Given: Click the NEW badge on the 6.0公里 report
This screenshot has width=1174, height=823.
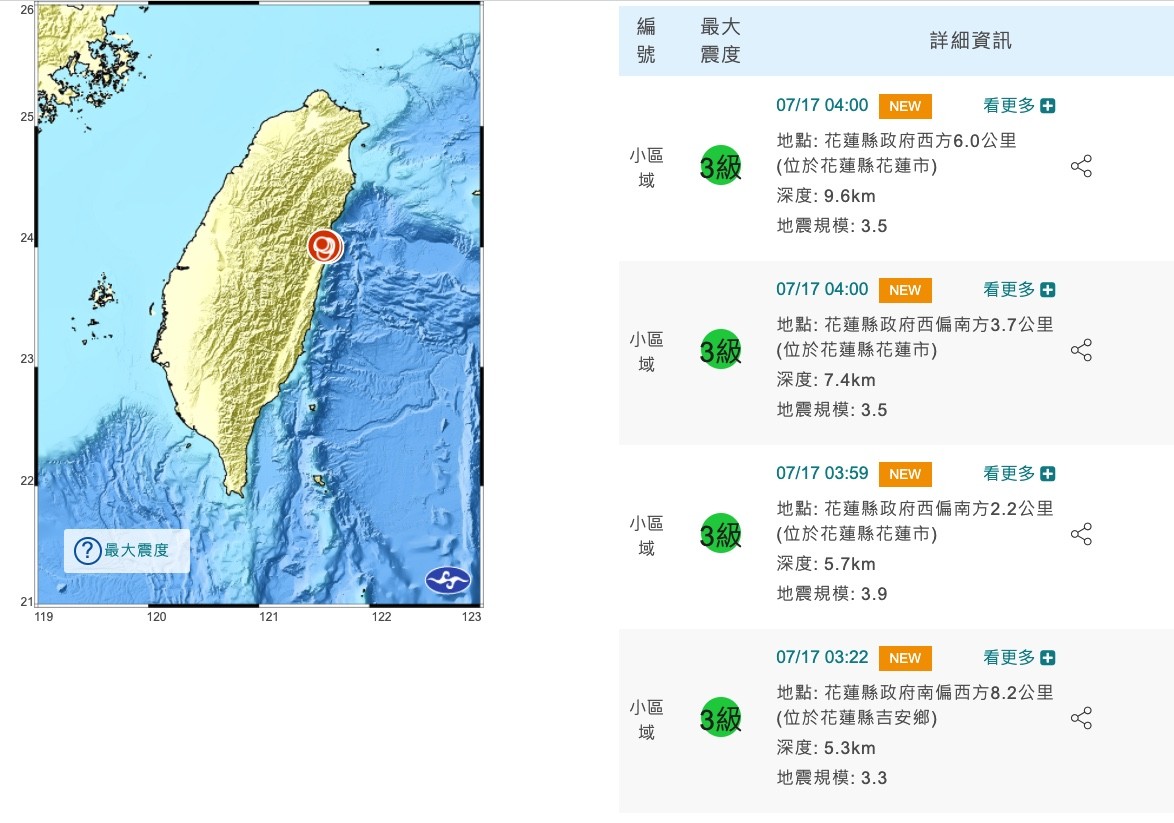Looking at the screenshot, I should 905,106.
